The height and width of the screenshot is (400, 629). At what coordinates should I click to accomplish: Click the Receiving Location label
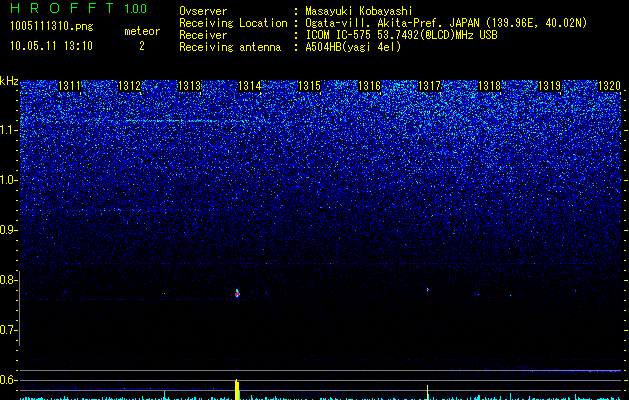coord(233,23)
